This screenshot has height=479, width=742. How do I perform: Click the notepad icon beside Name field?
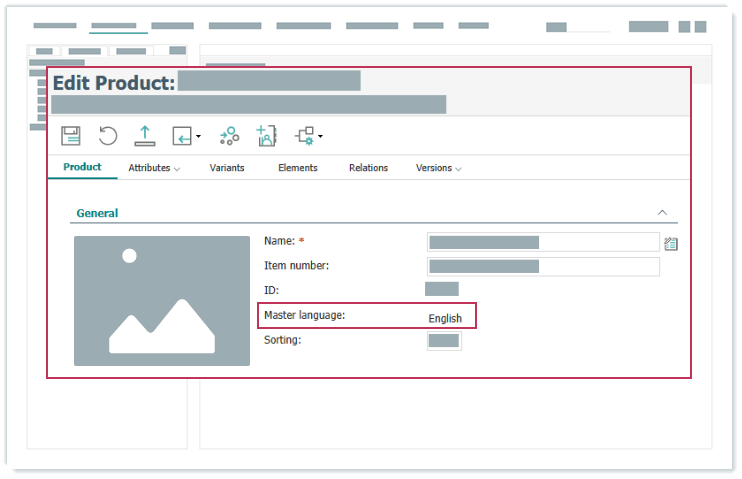pyautogui.click(x=671, y=243)
